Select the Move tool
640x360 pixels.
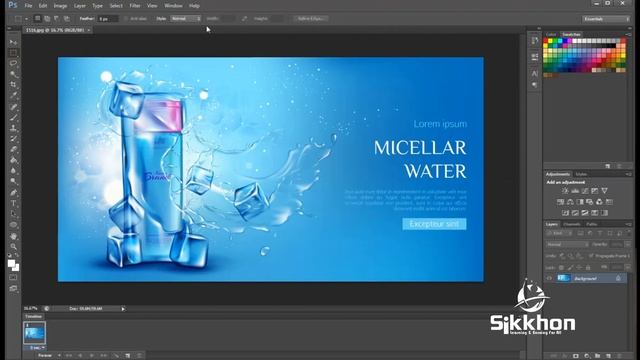tap(13, 42)
